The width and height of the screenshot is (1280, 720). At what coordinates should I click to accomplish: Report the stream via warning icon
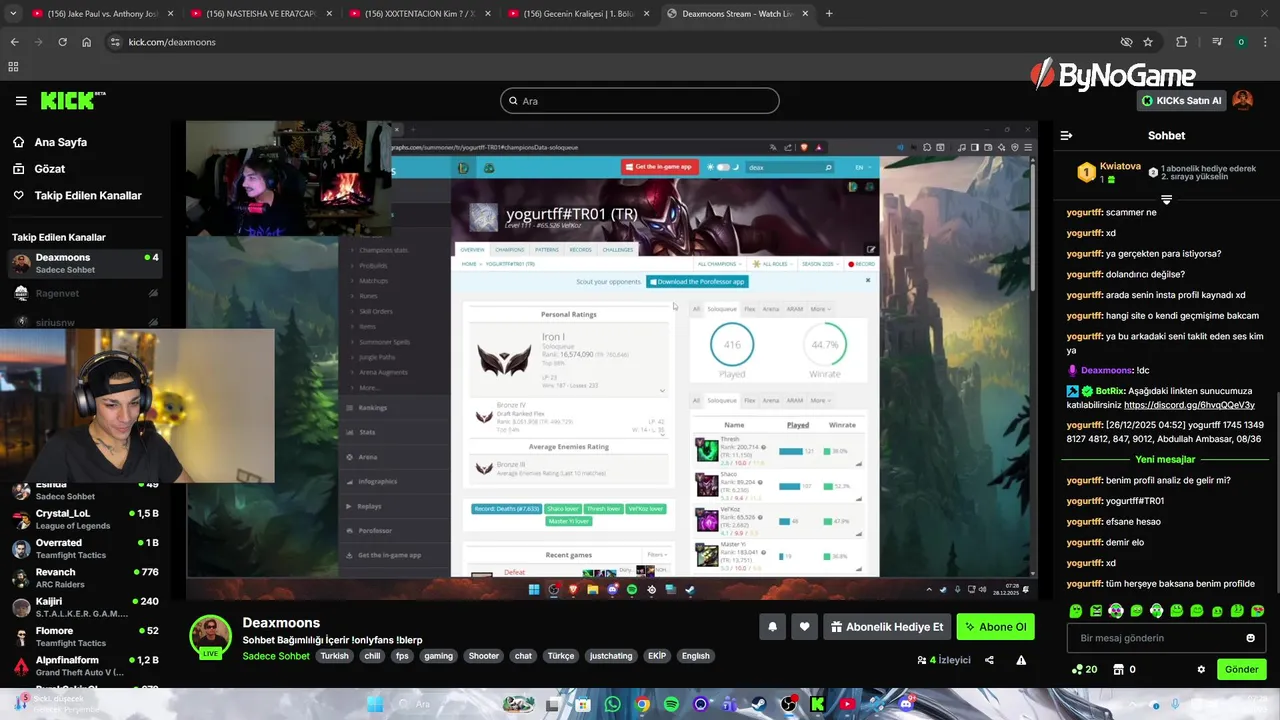point(1021,660)
